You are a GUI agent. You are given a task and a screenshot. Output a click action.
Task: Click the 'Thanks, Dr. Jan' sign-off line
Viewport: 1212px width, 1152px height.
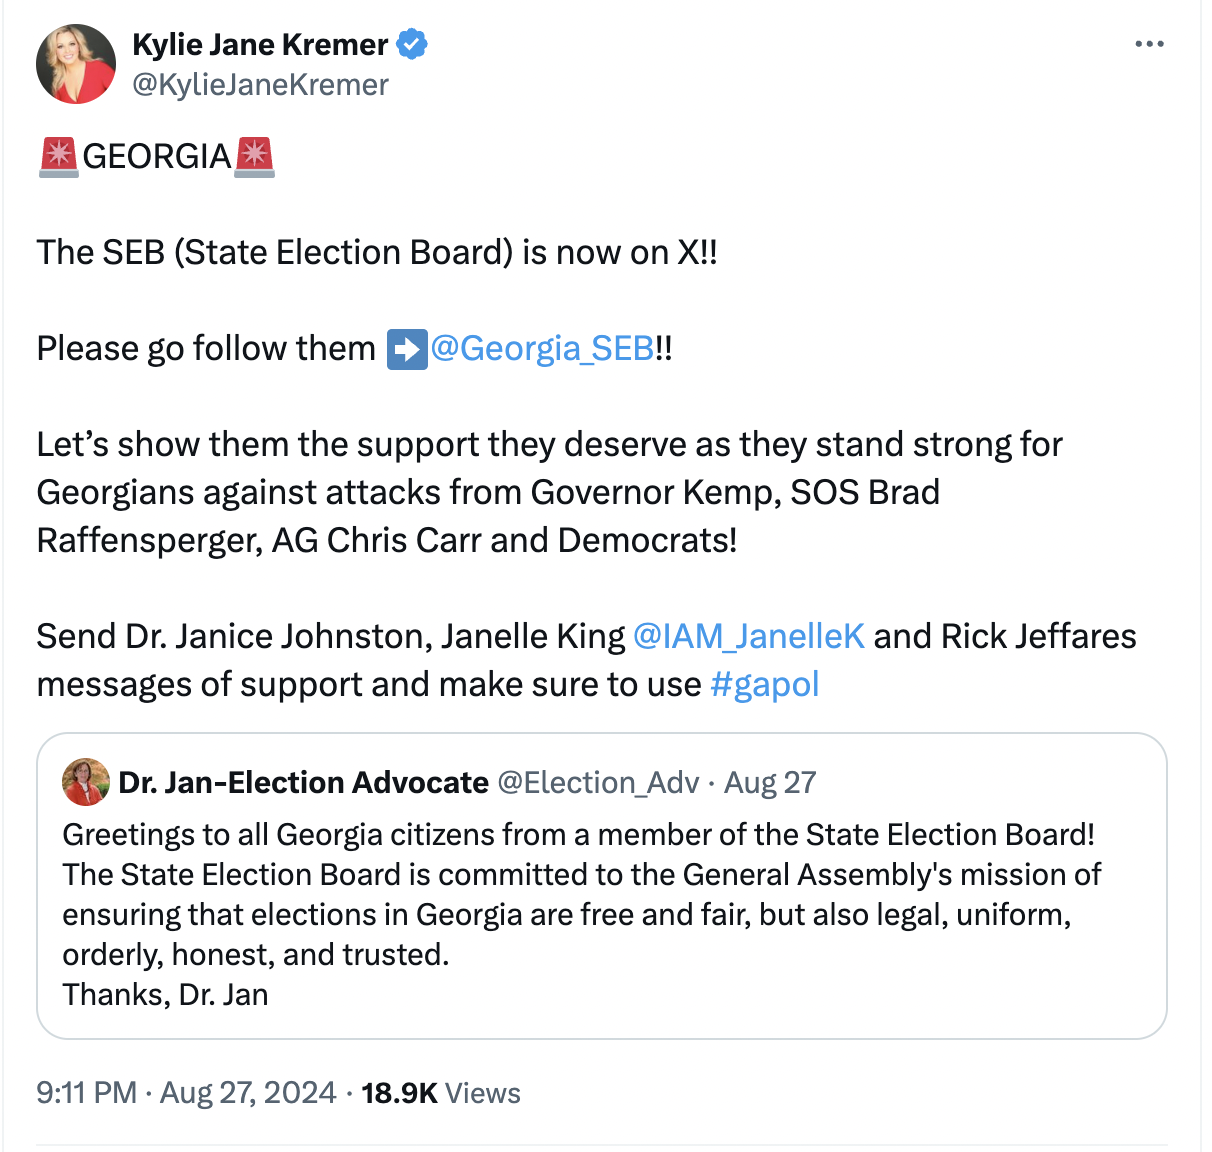pos(165,995)
